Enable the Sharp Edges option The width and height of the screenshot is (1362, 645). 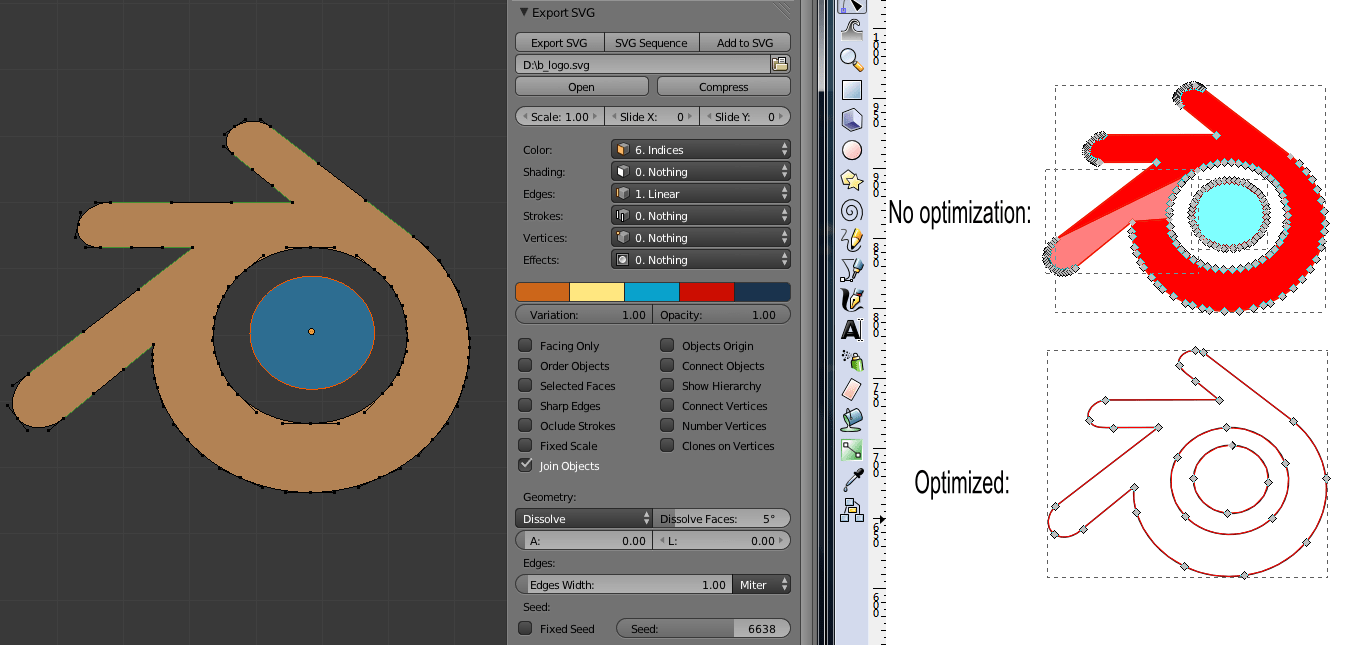coord(525,405)
